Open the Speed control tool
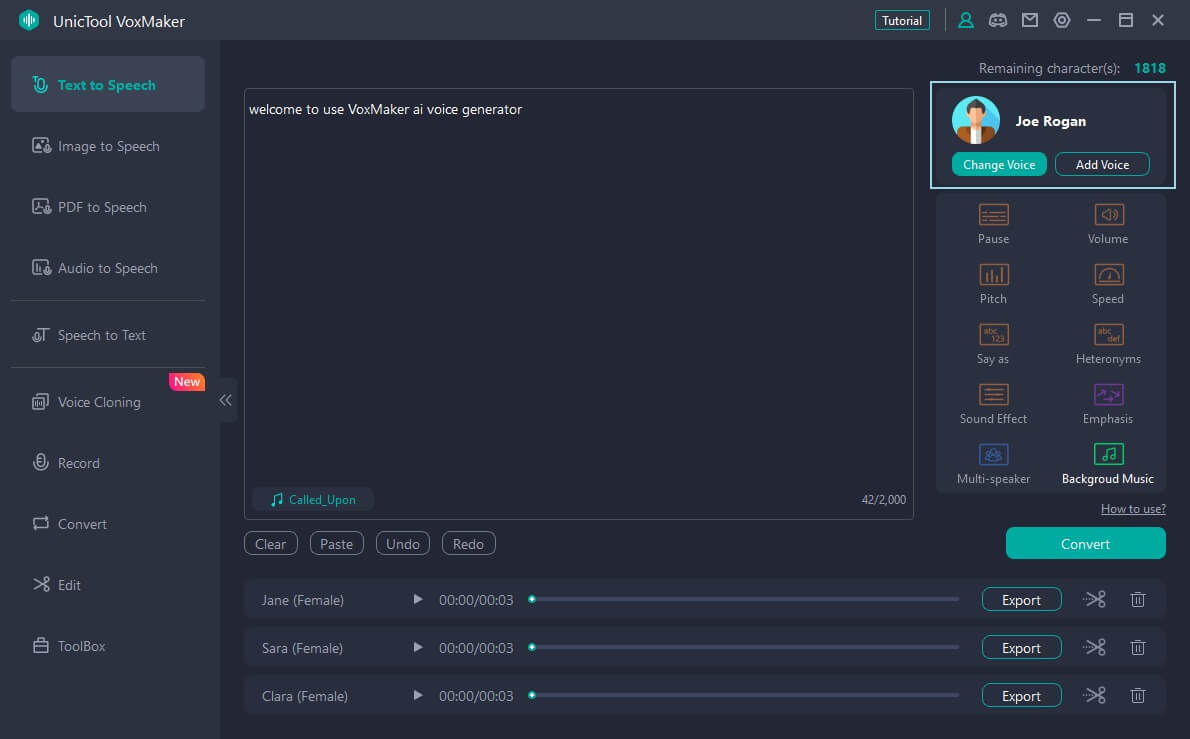The width and height of the screenshot is (1190, 739). click(x=1108, y=275)
